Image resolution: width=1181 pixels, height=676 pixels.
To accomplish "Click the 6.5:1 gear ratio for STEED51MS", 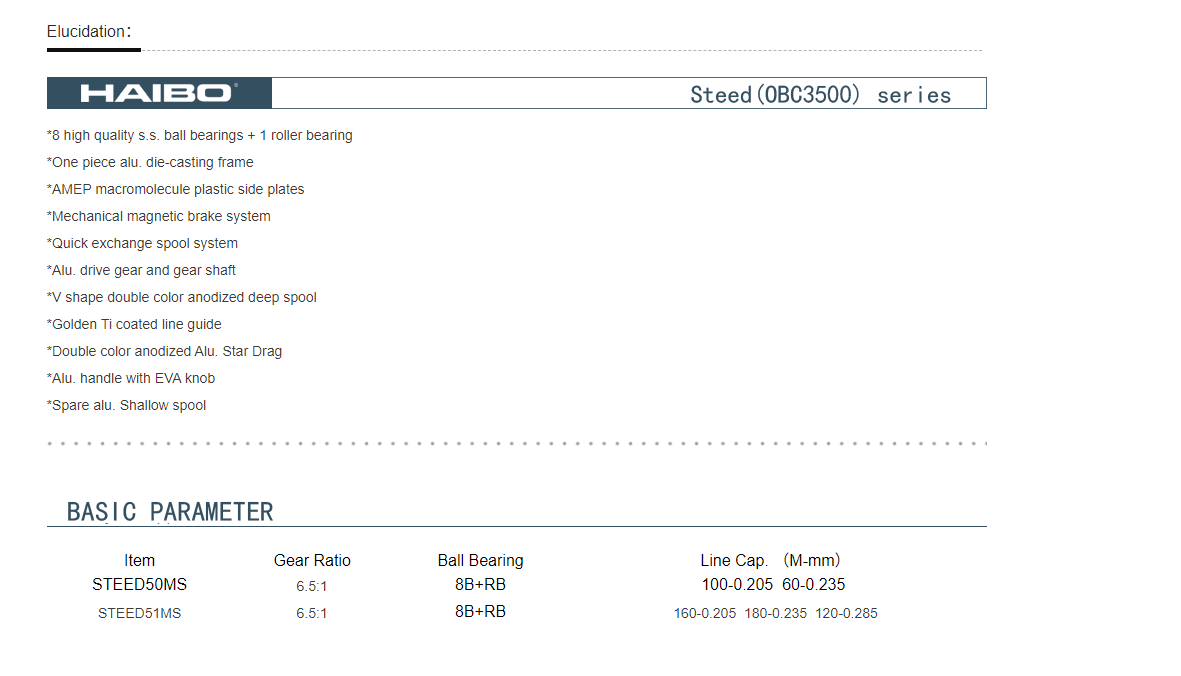I will [312, 614].
